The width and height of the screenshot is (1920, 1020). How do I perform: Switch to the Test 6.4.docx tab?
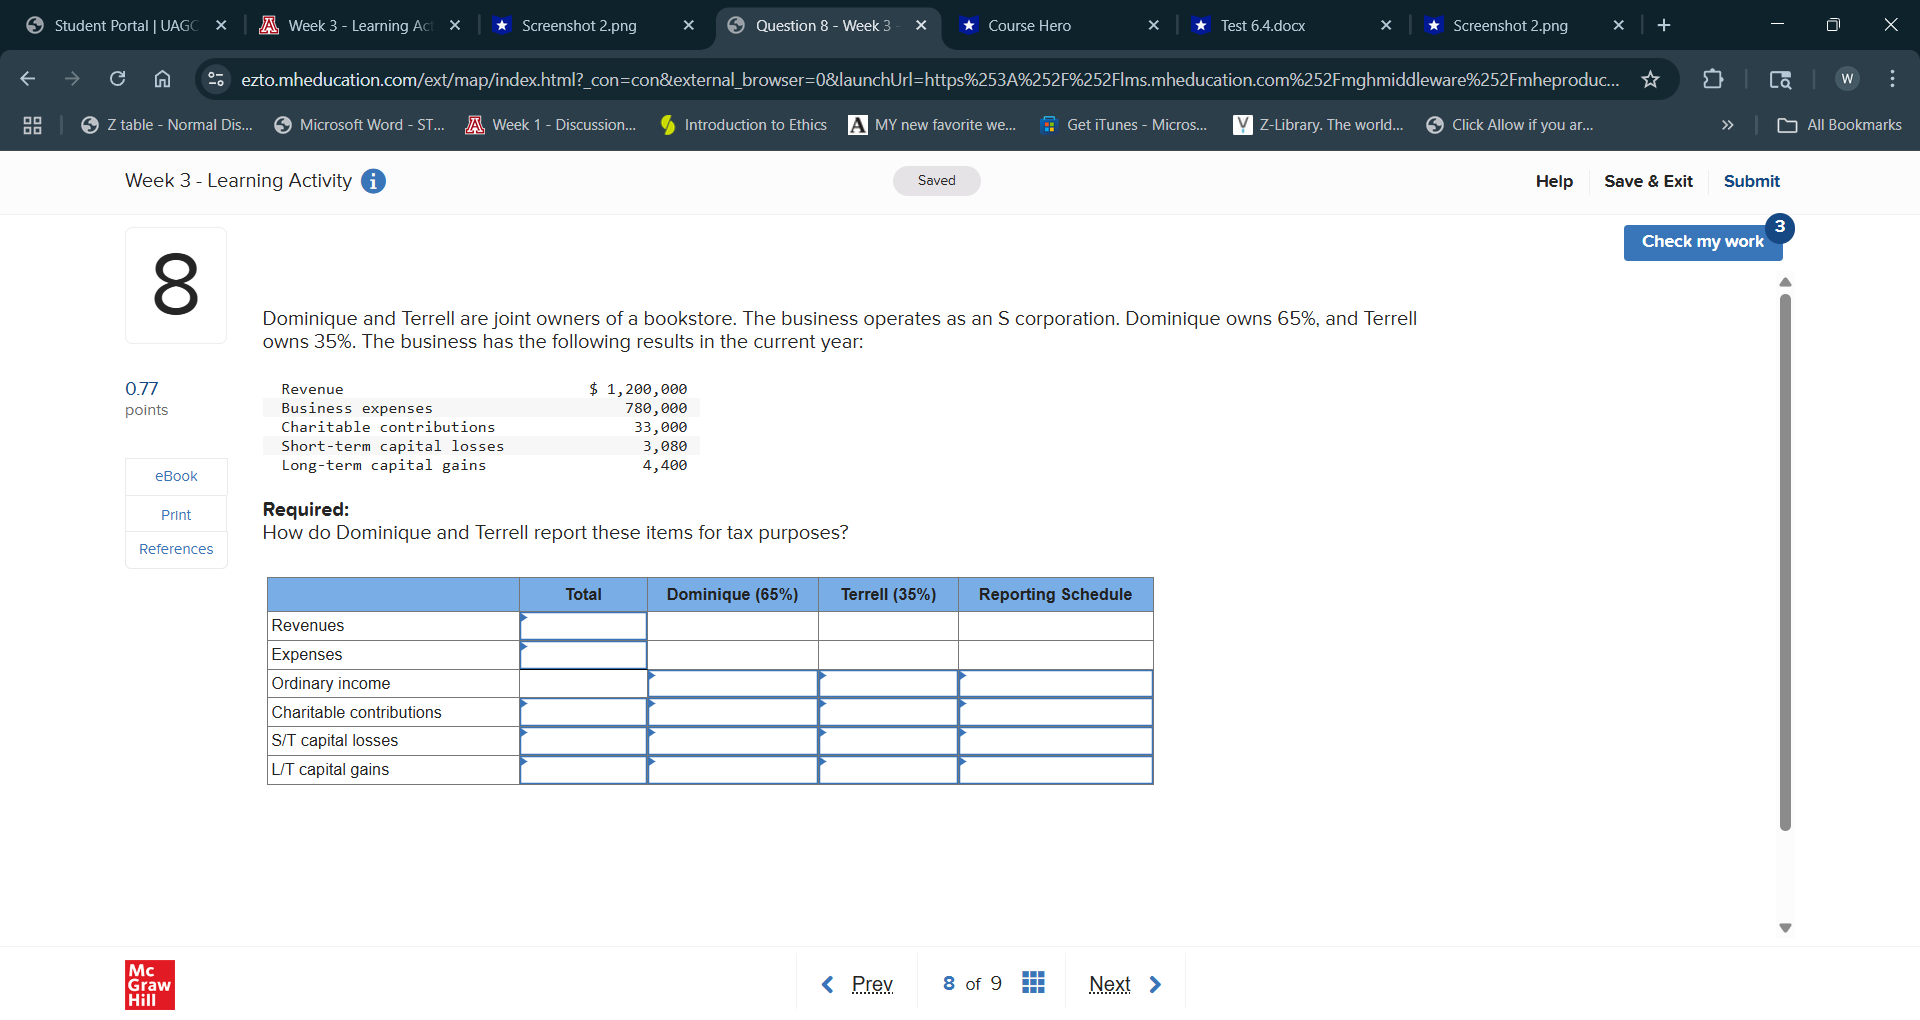(1262, 25)
